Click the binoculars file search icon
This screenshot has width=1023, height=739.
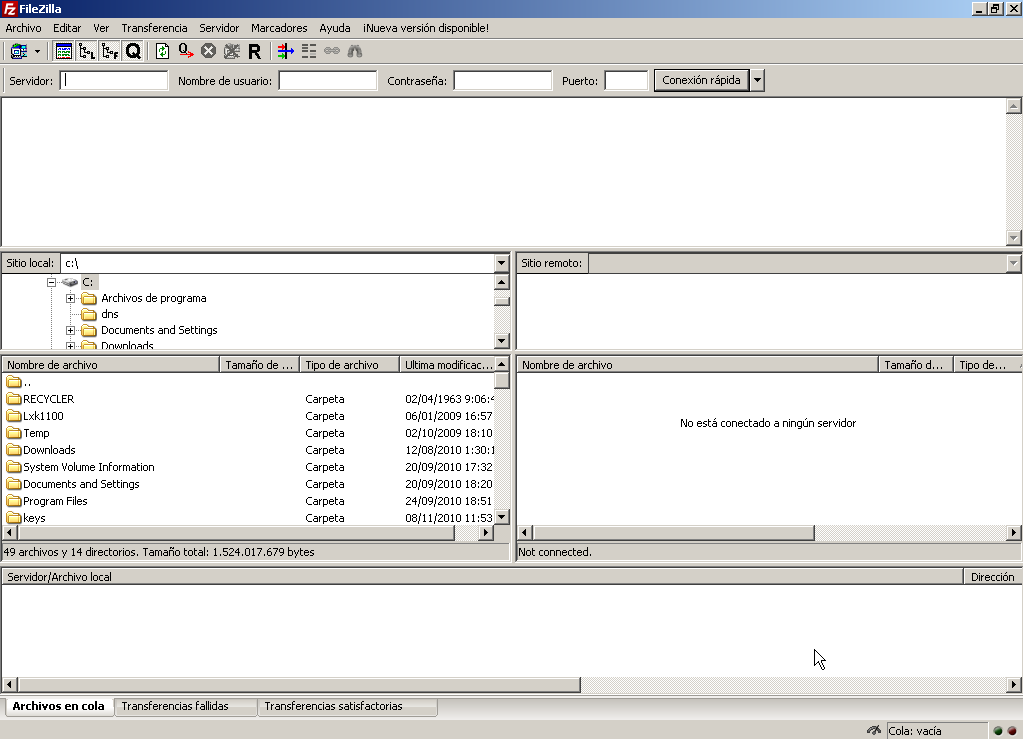point(354,51)
